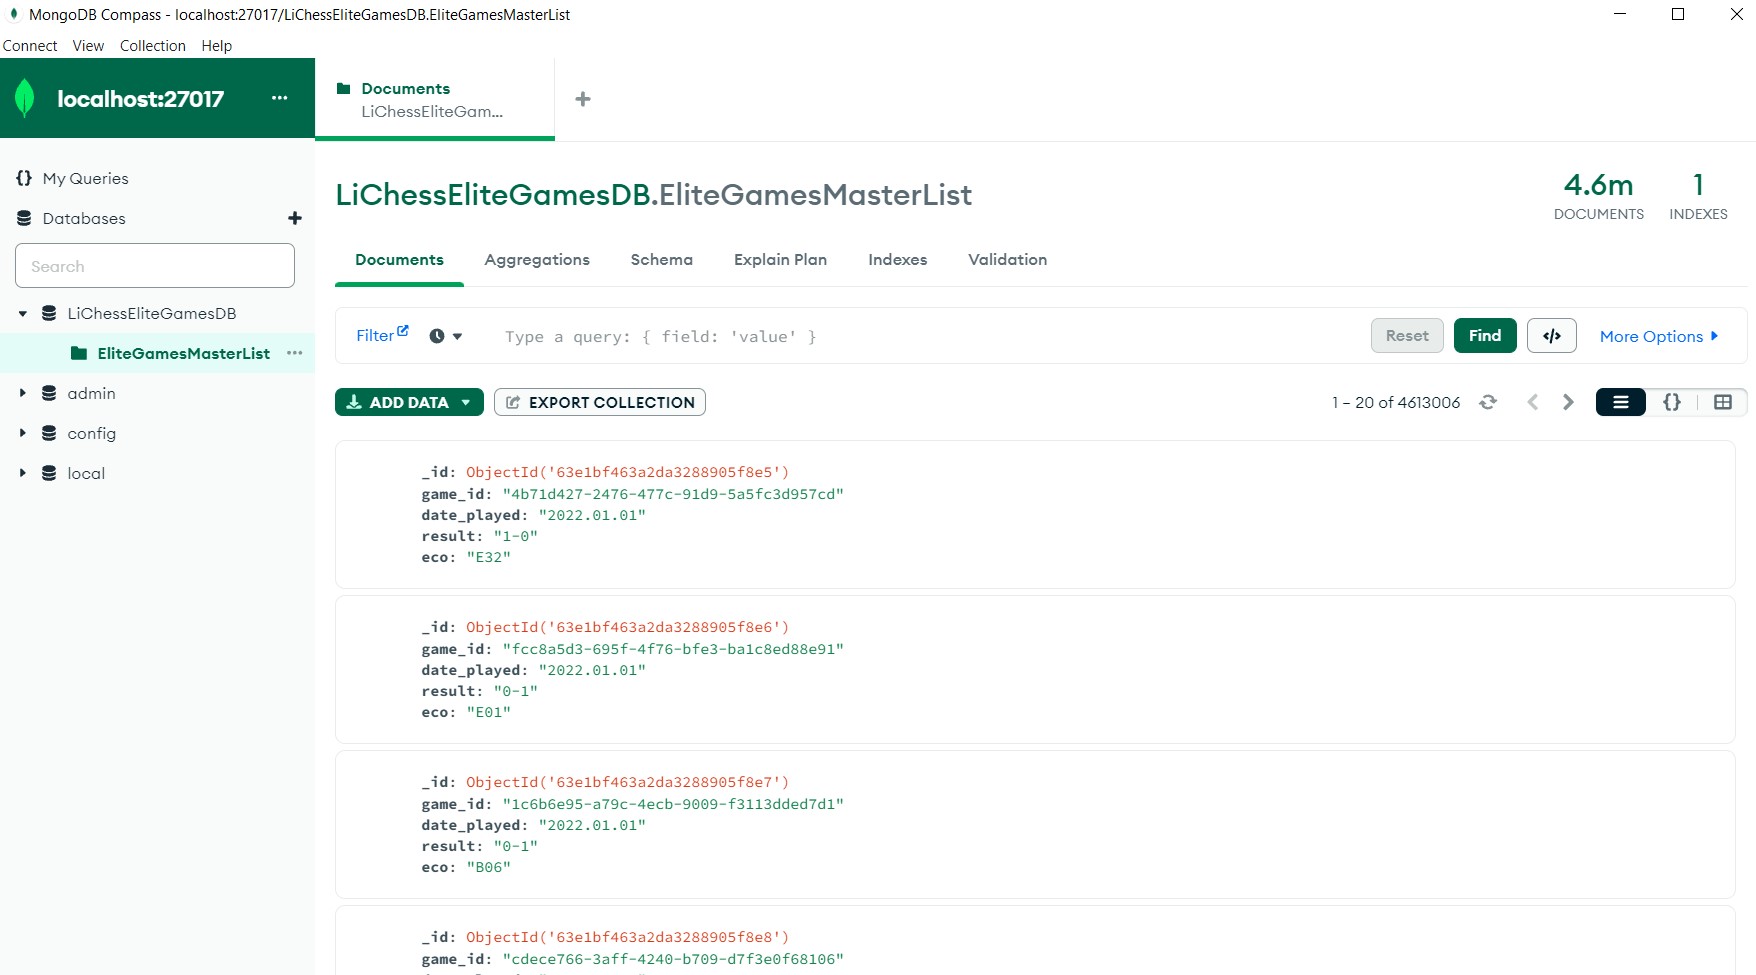Export the collection

599,401
